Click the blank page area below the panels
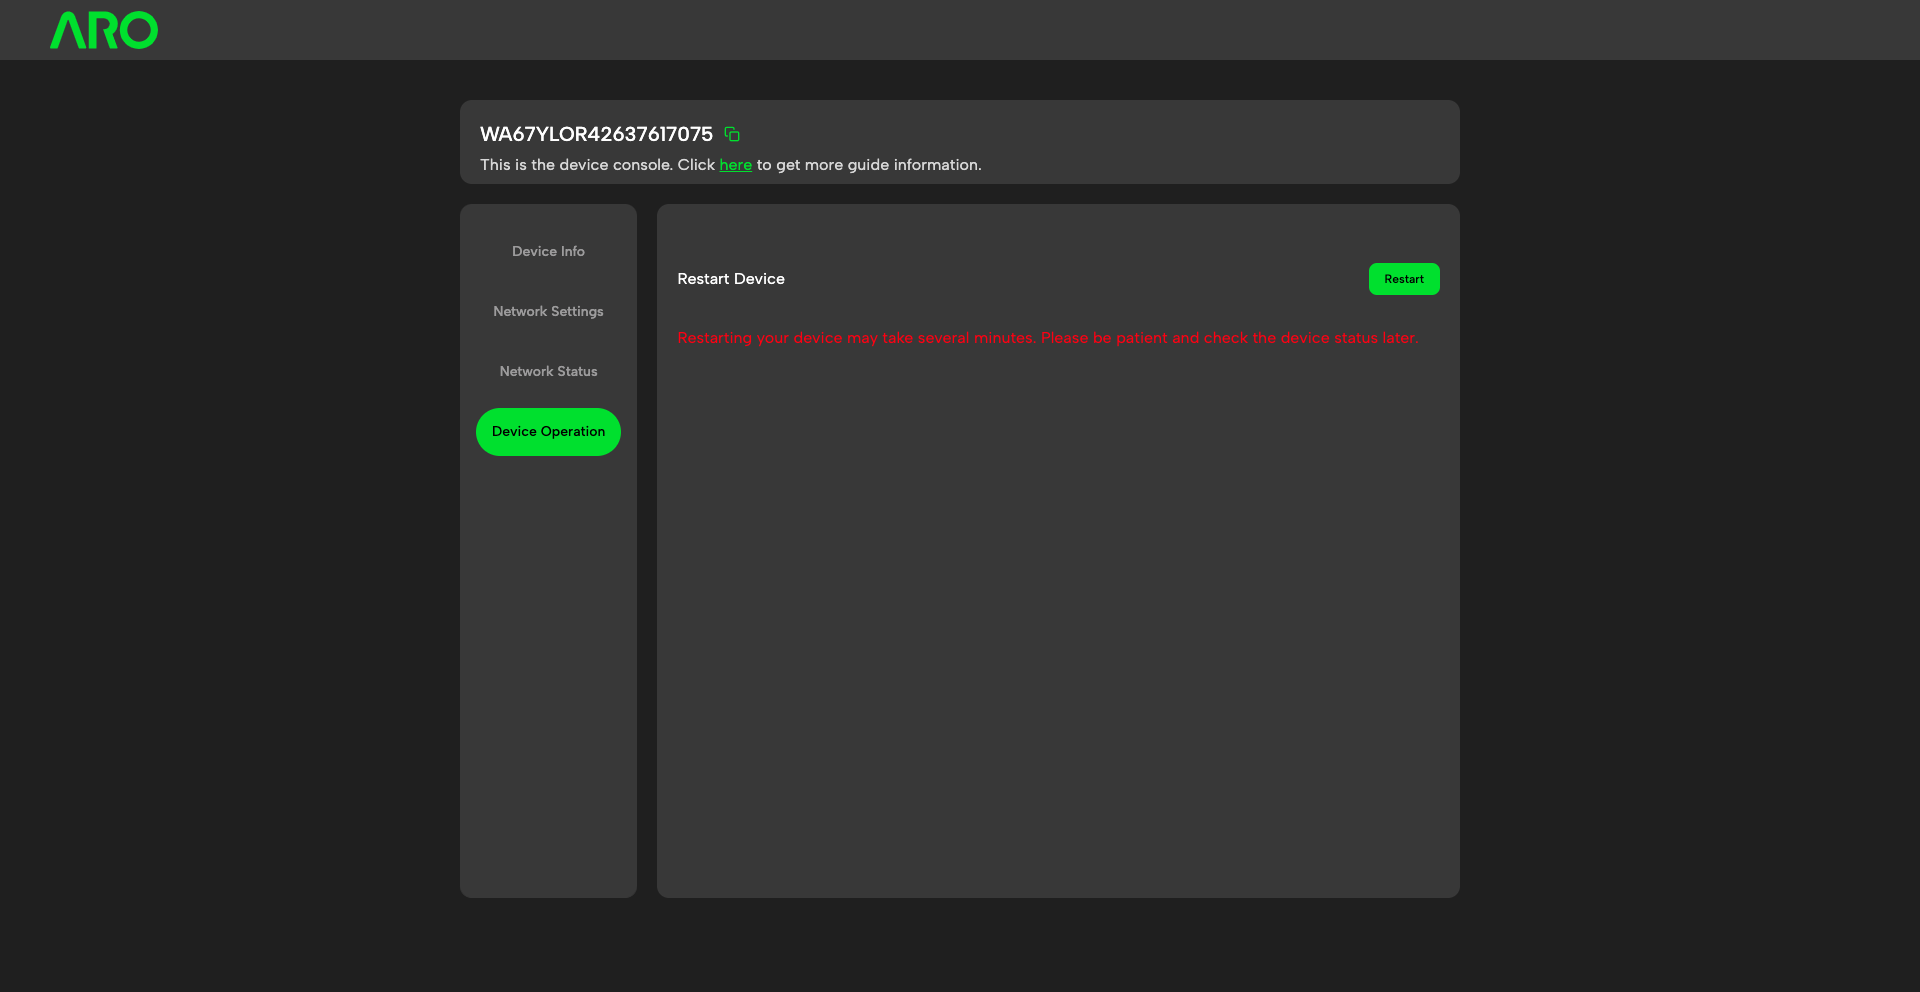The image size is (1920, 992). 960,945
